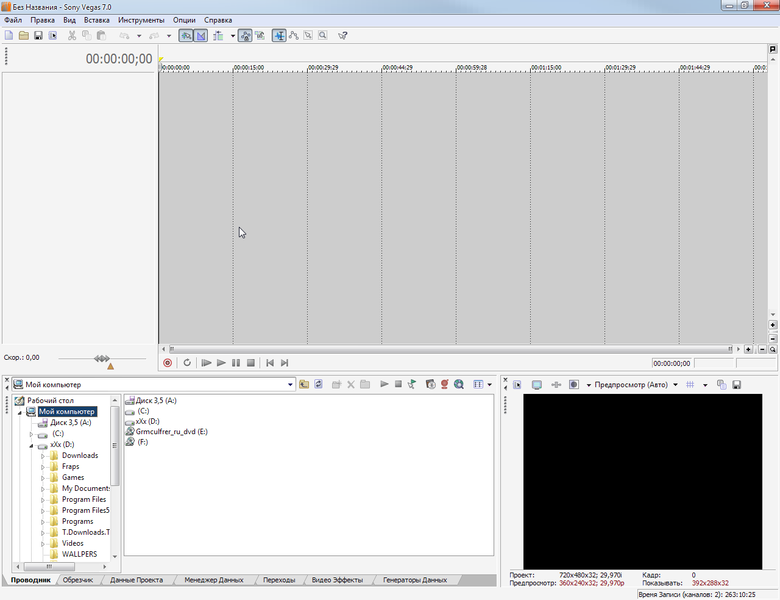This screenshot has width=780, height=600.
Task: Click Stop Preview icon in Explorer
Action: click(398, 385)
